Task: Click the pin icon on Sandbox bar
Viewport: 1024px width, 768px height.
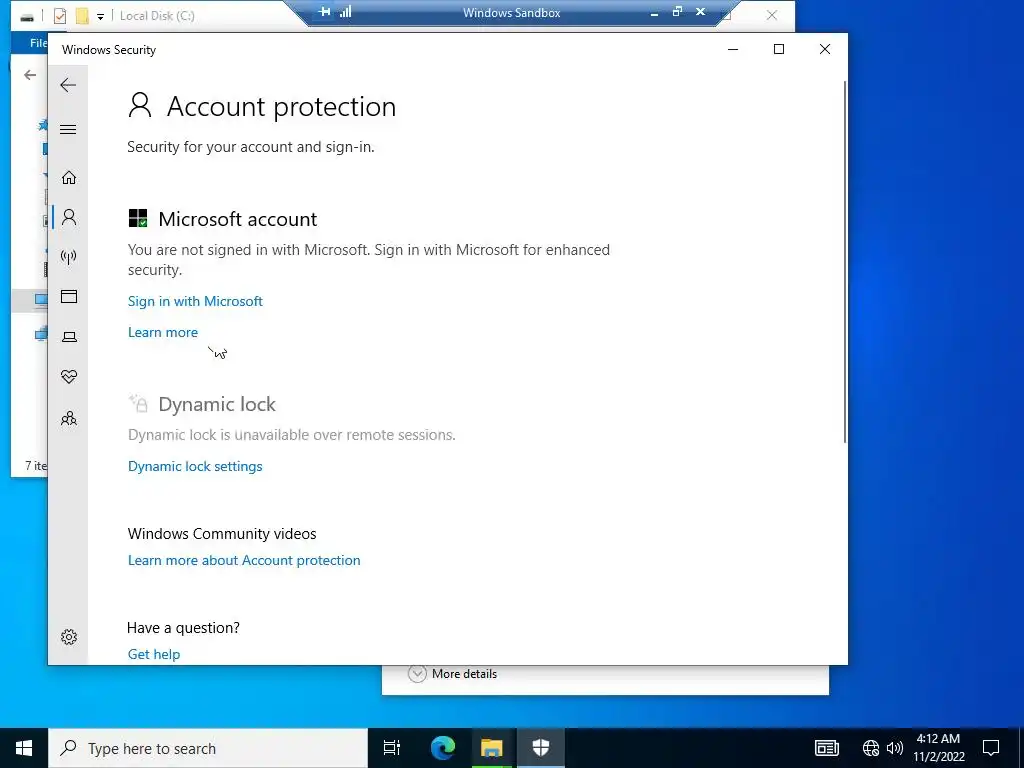Action: 325,12
